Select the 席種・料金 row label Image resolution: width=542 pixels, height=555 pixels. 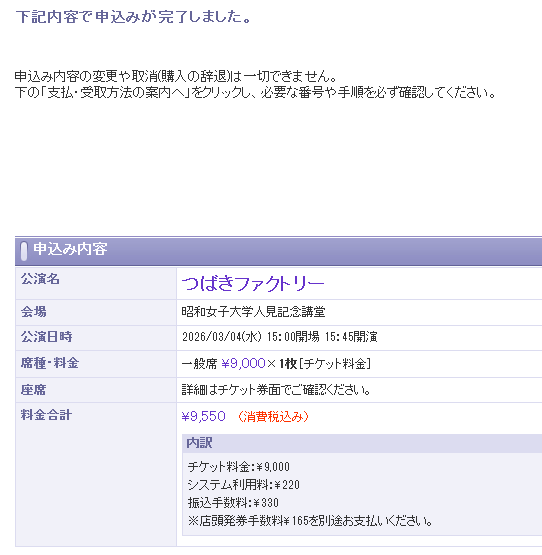click(x=50, y=363)
